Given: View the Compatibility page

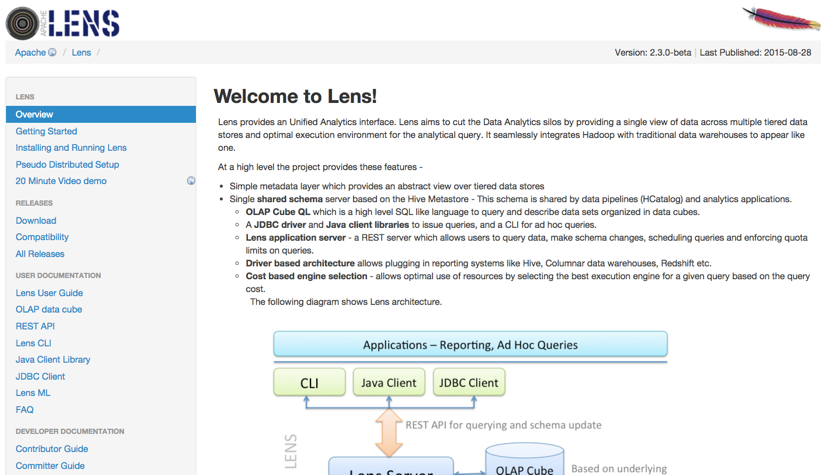Looking at the screenshot, I should (x=42, y=237).
